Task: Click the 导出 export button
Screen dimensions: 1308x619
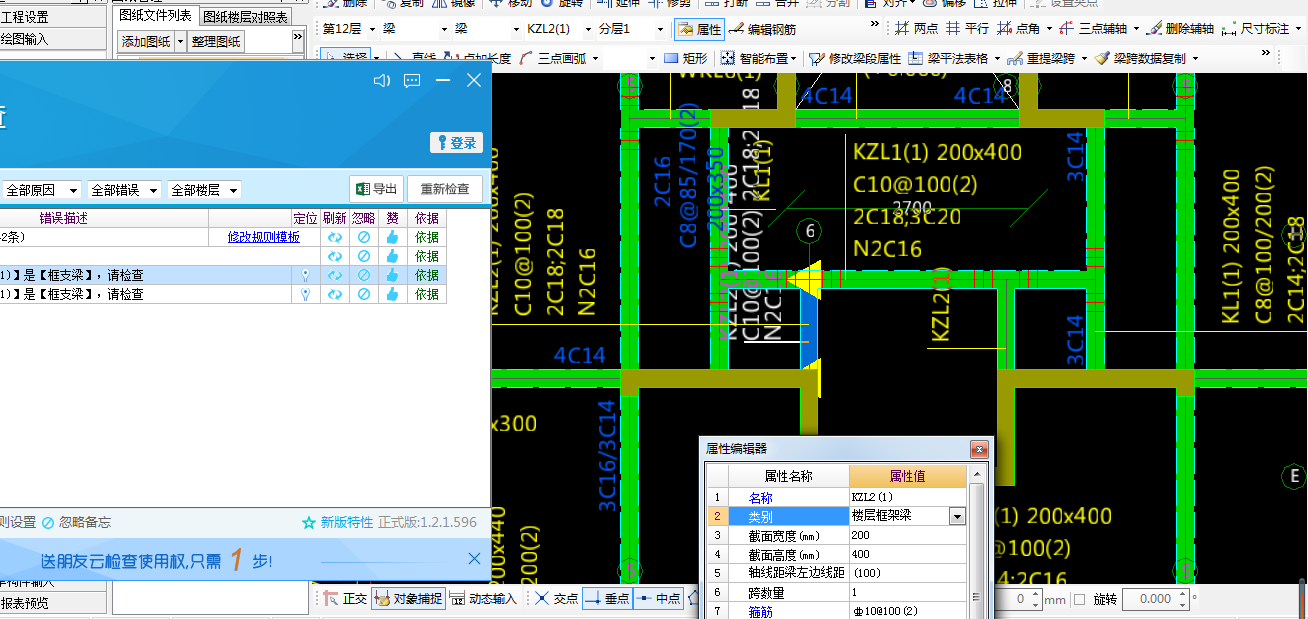Action: 377,189
